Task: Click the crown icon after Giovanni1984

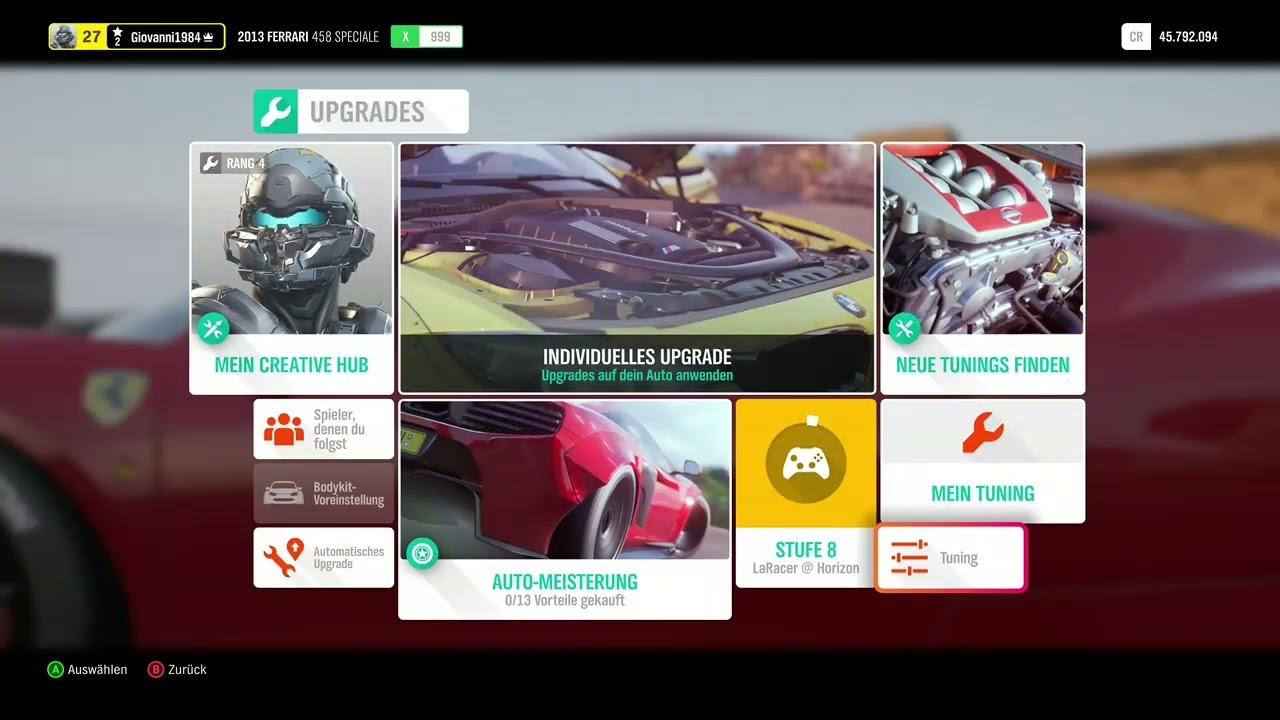Action: click(209, 38)
